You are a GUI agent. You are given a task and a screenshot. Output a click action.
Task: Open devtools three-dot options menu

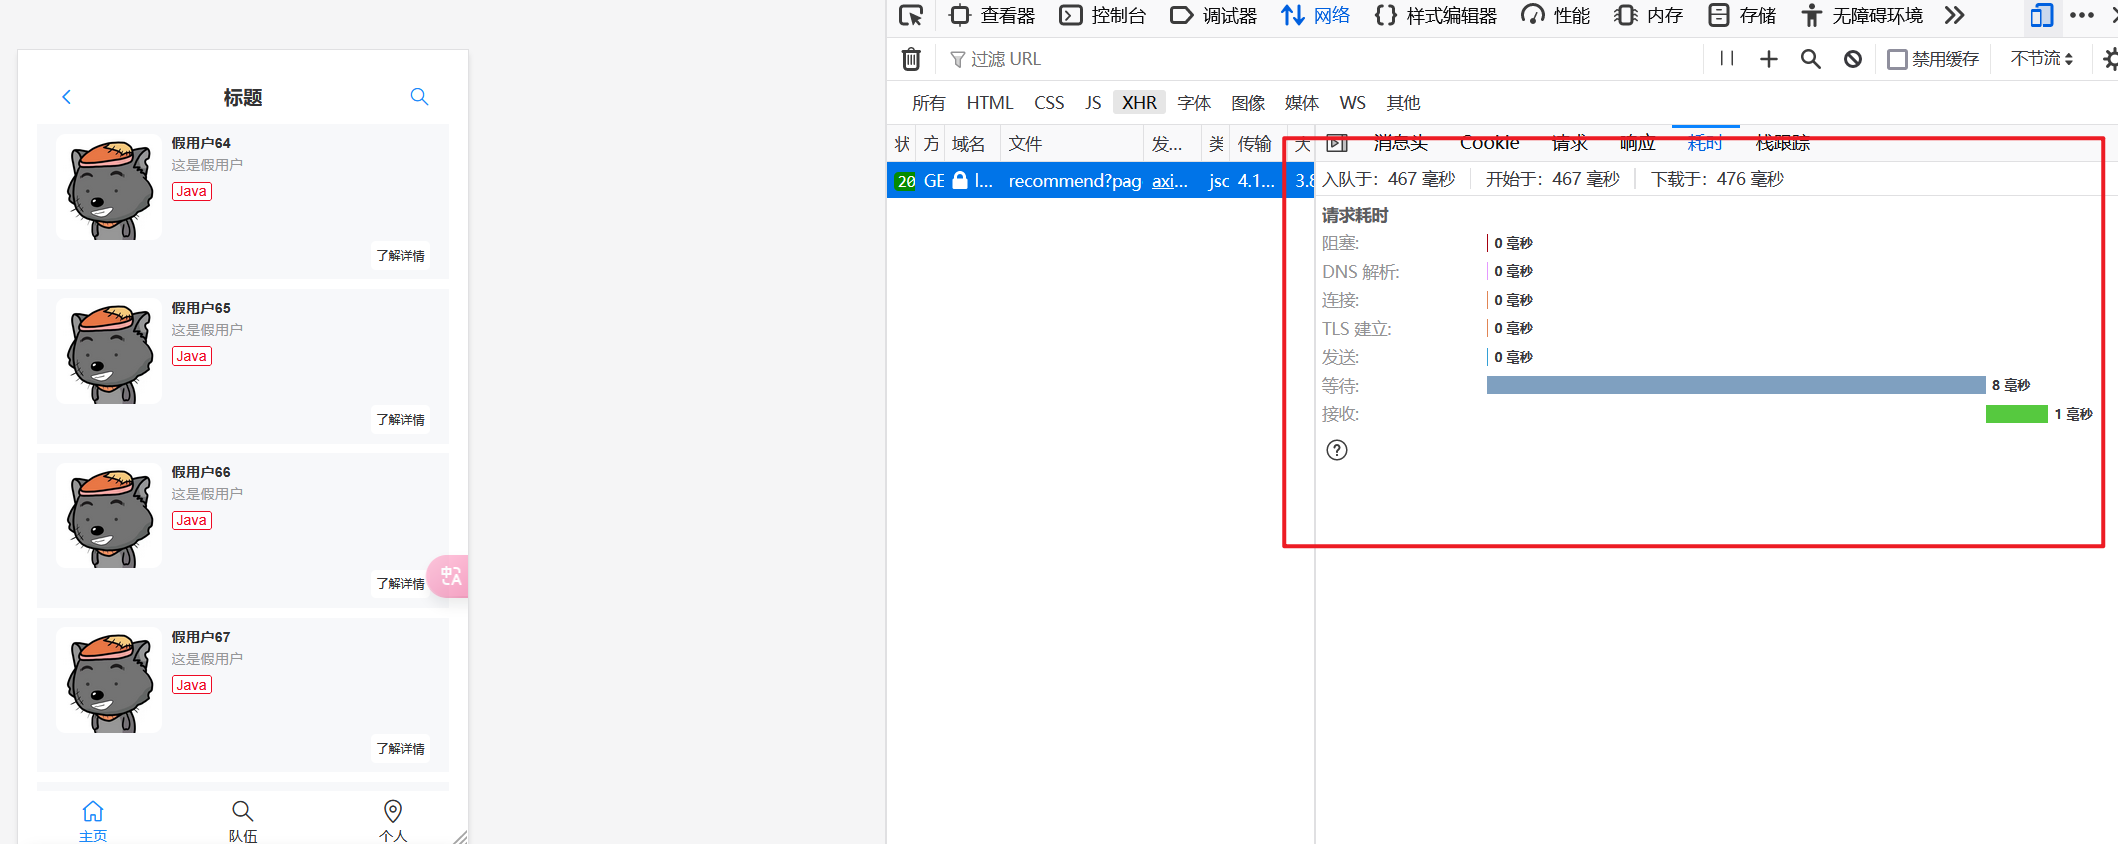[x=2081, y=15]
